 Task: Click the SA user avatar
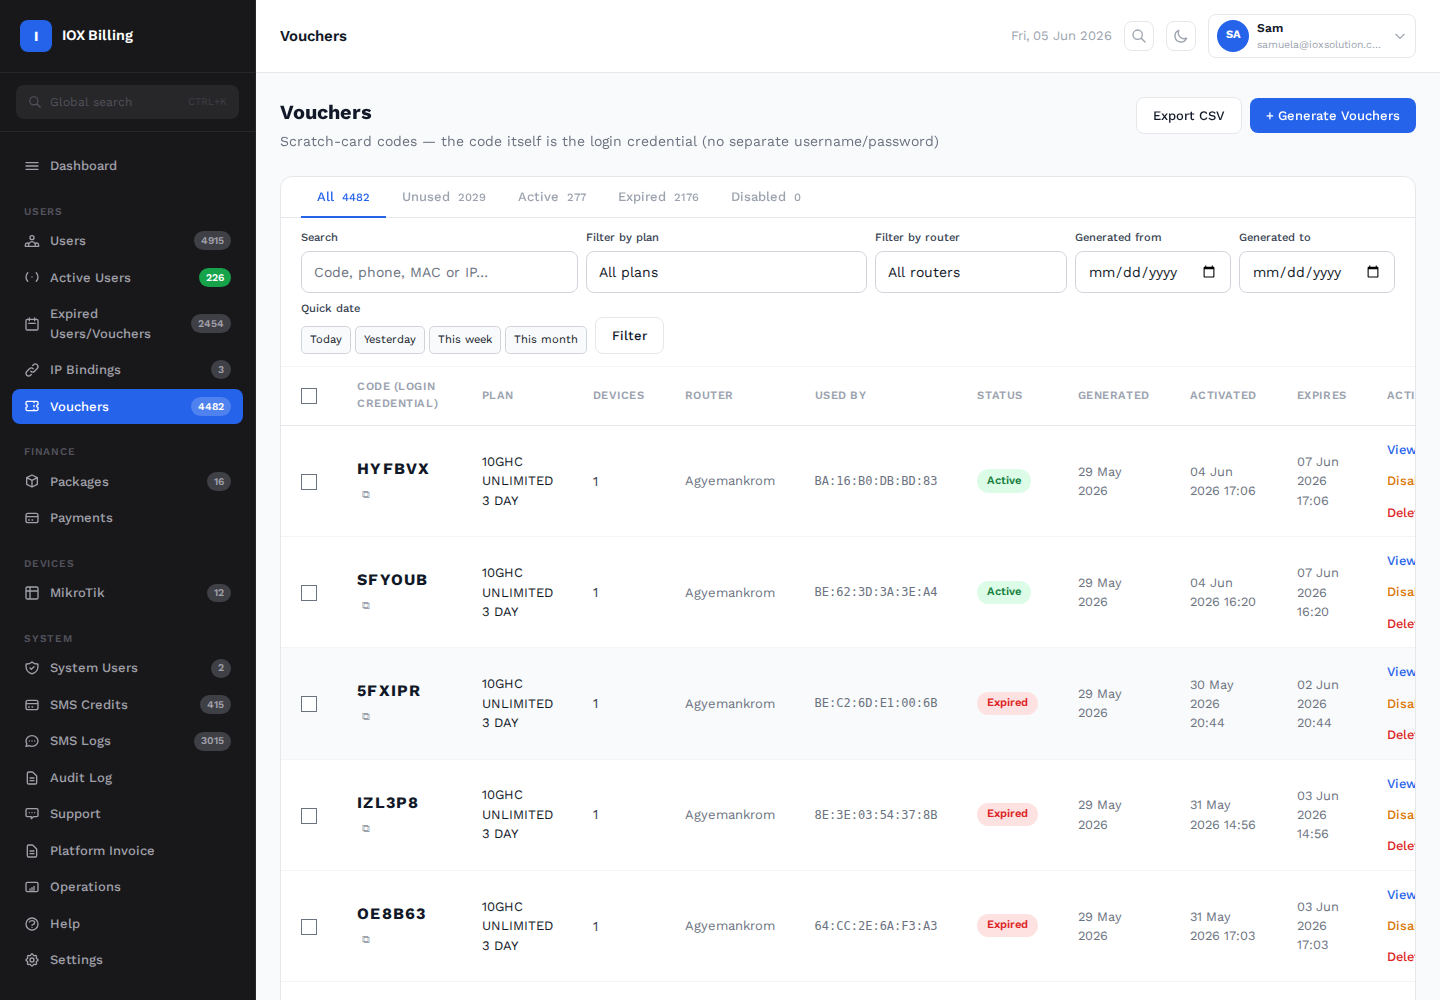[x=1233, y=36]
